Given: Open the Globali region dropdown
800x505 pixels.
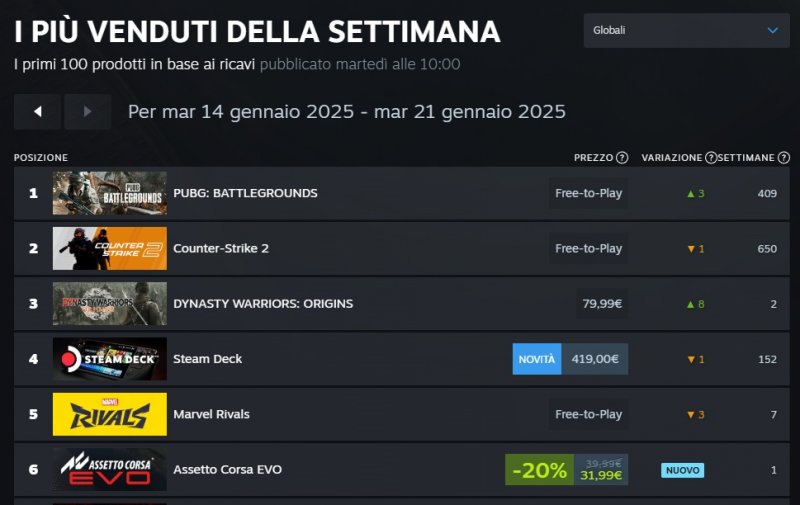Looking at the screenshot, I should [x=687, y=31].
